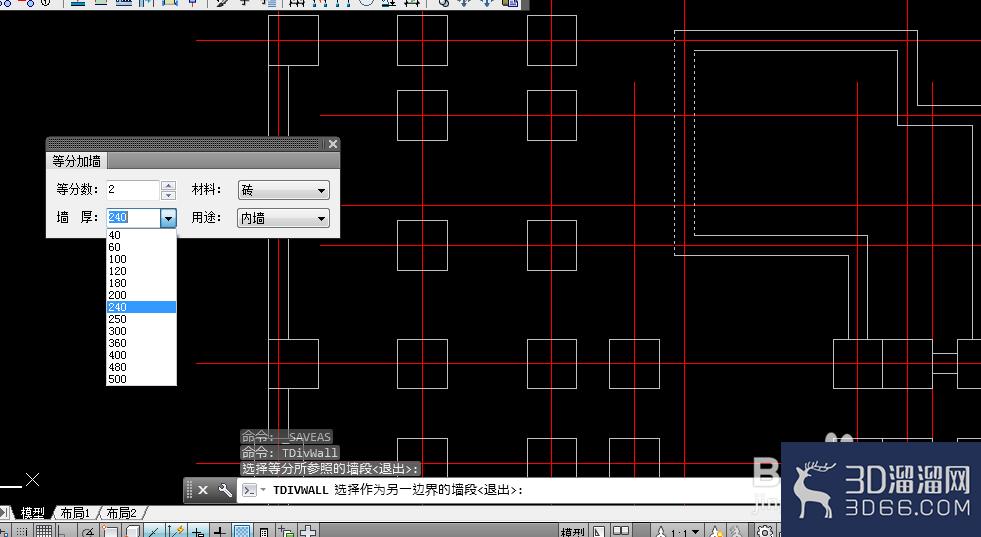
Task: Toggle Dynamic Input status icon
Action: pos(197,531)
